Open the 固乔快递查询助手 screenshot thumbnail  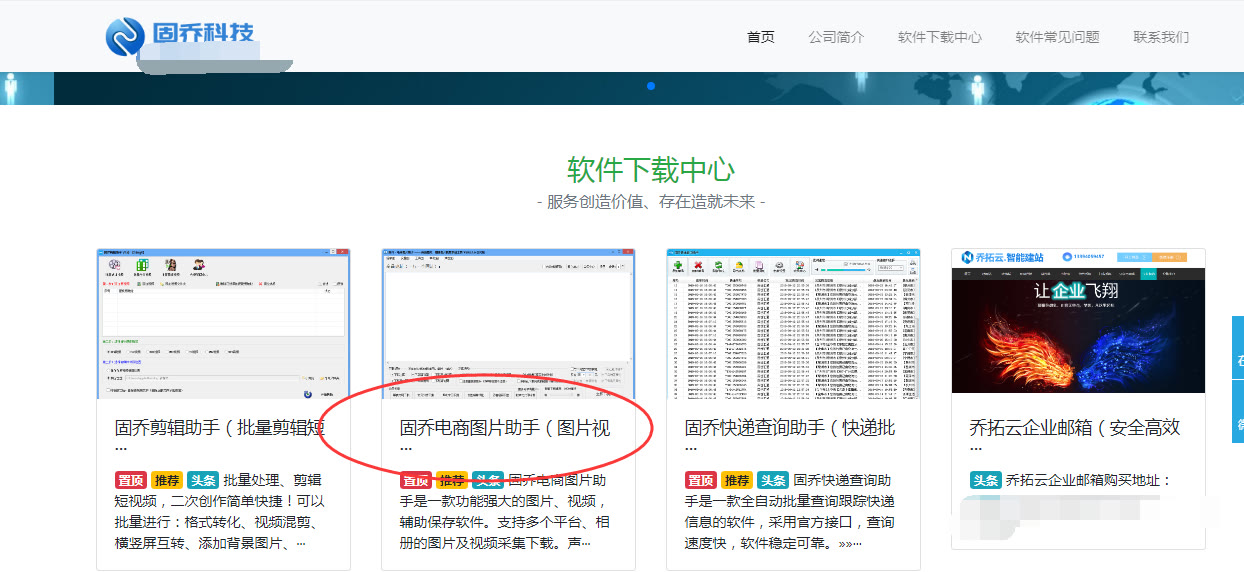point(793,323)
